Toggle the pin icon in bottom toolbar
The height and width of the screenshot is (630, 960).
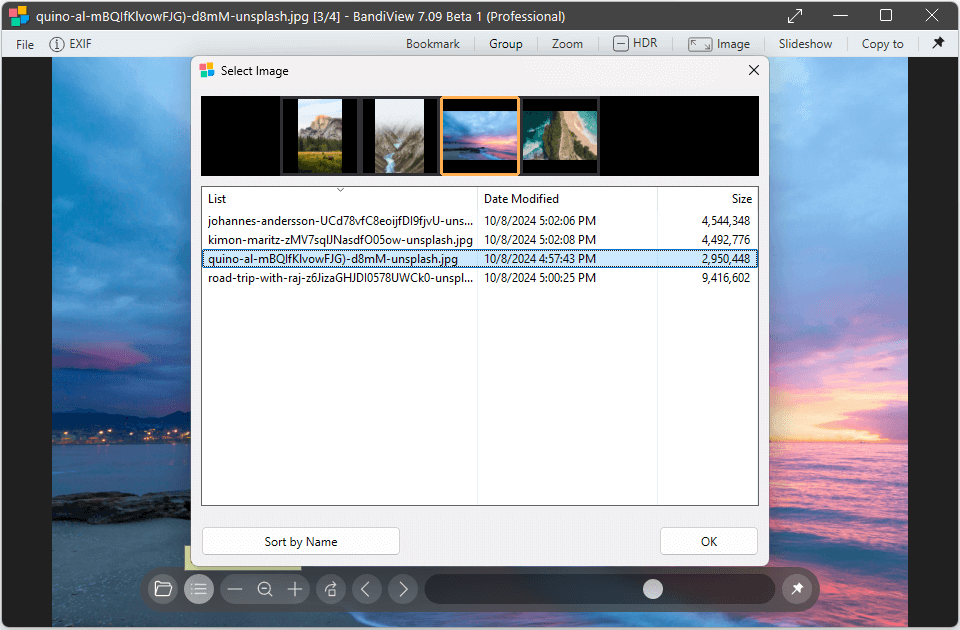point(797,589)
